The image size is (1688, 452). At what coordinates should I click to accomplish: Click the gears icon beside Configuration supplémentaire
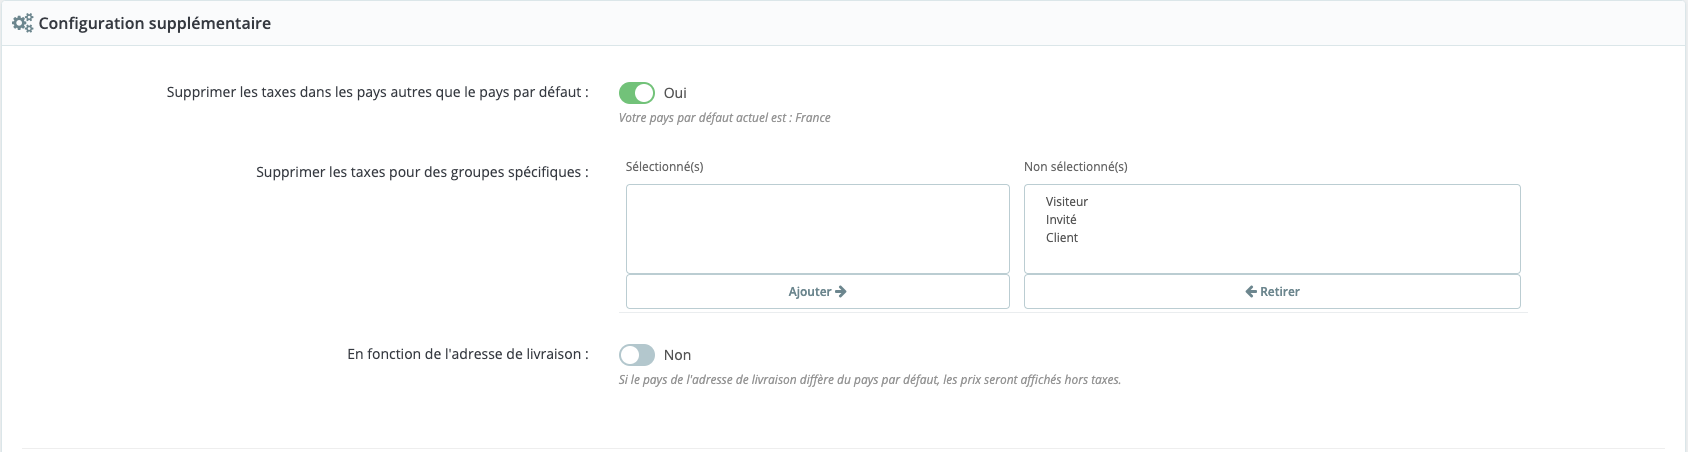point(22,23)
